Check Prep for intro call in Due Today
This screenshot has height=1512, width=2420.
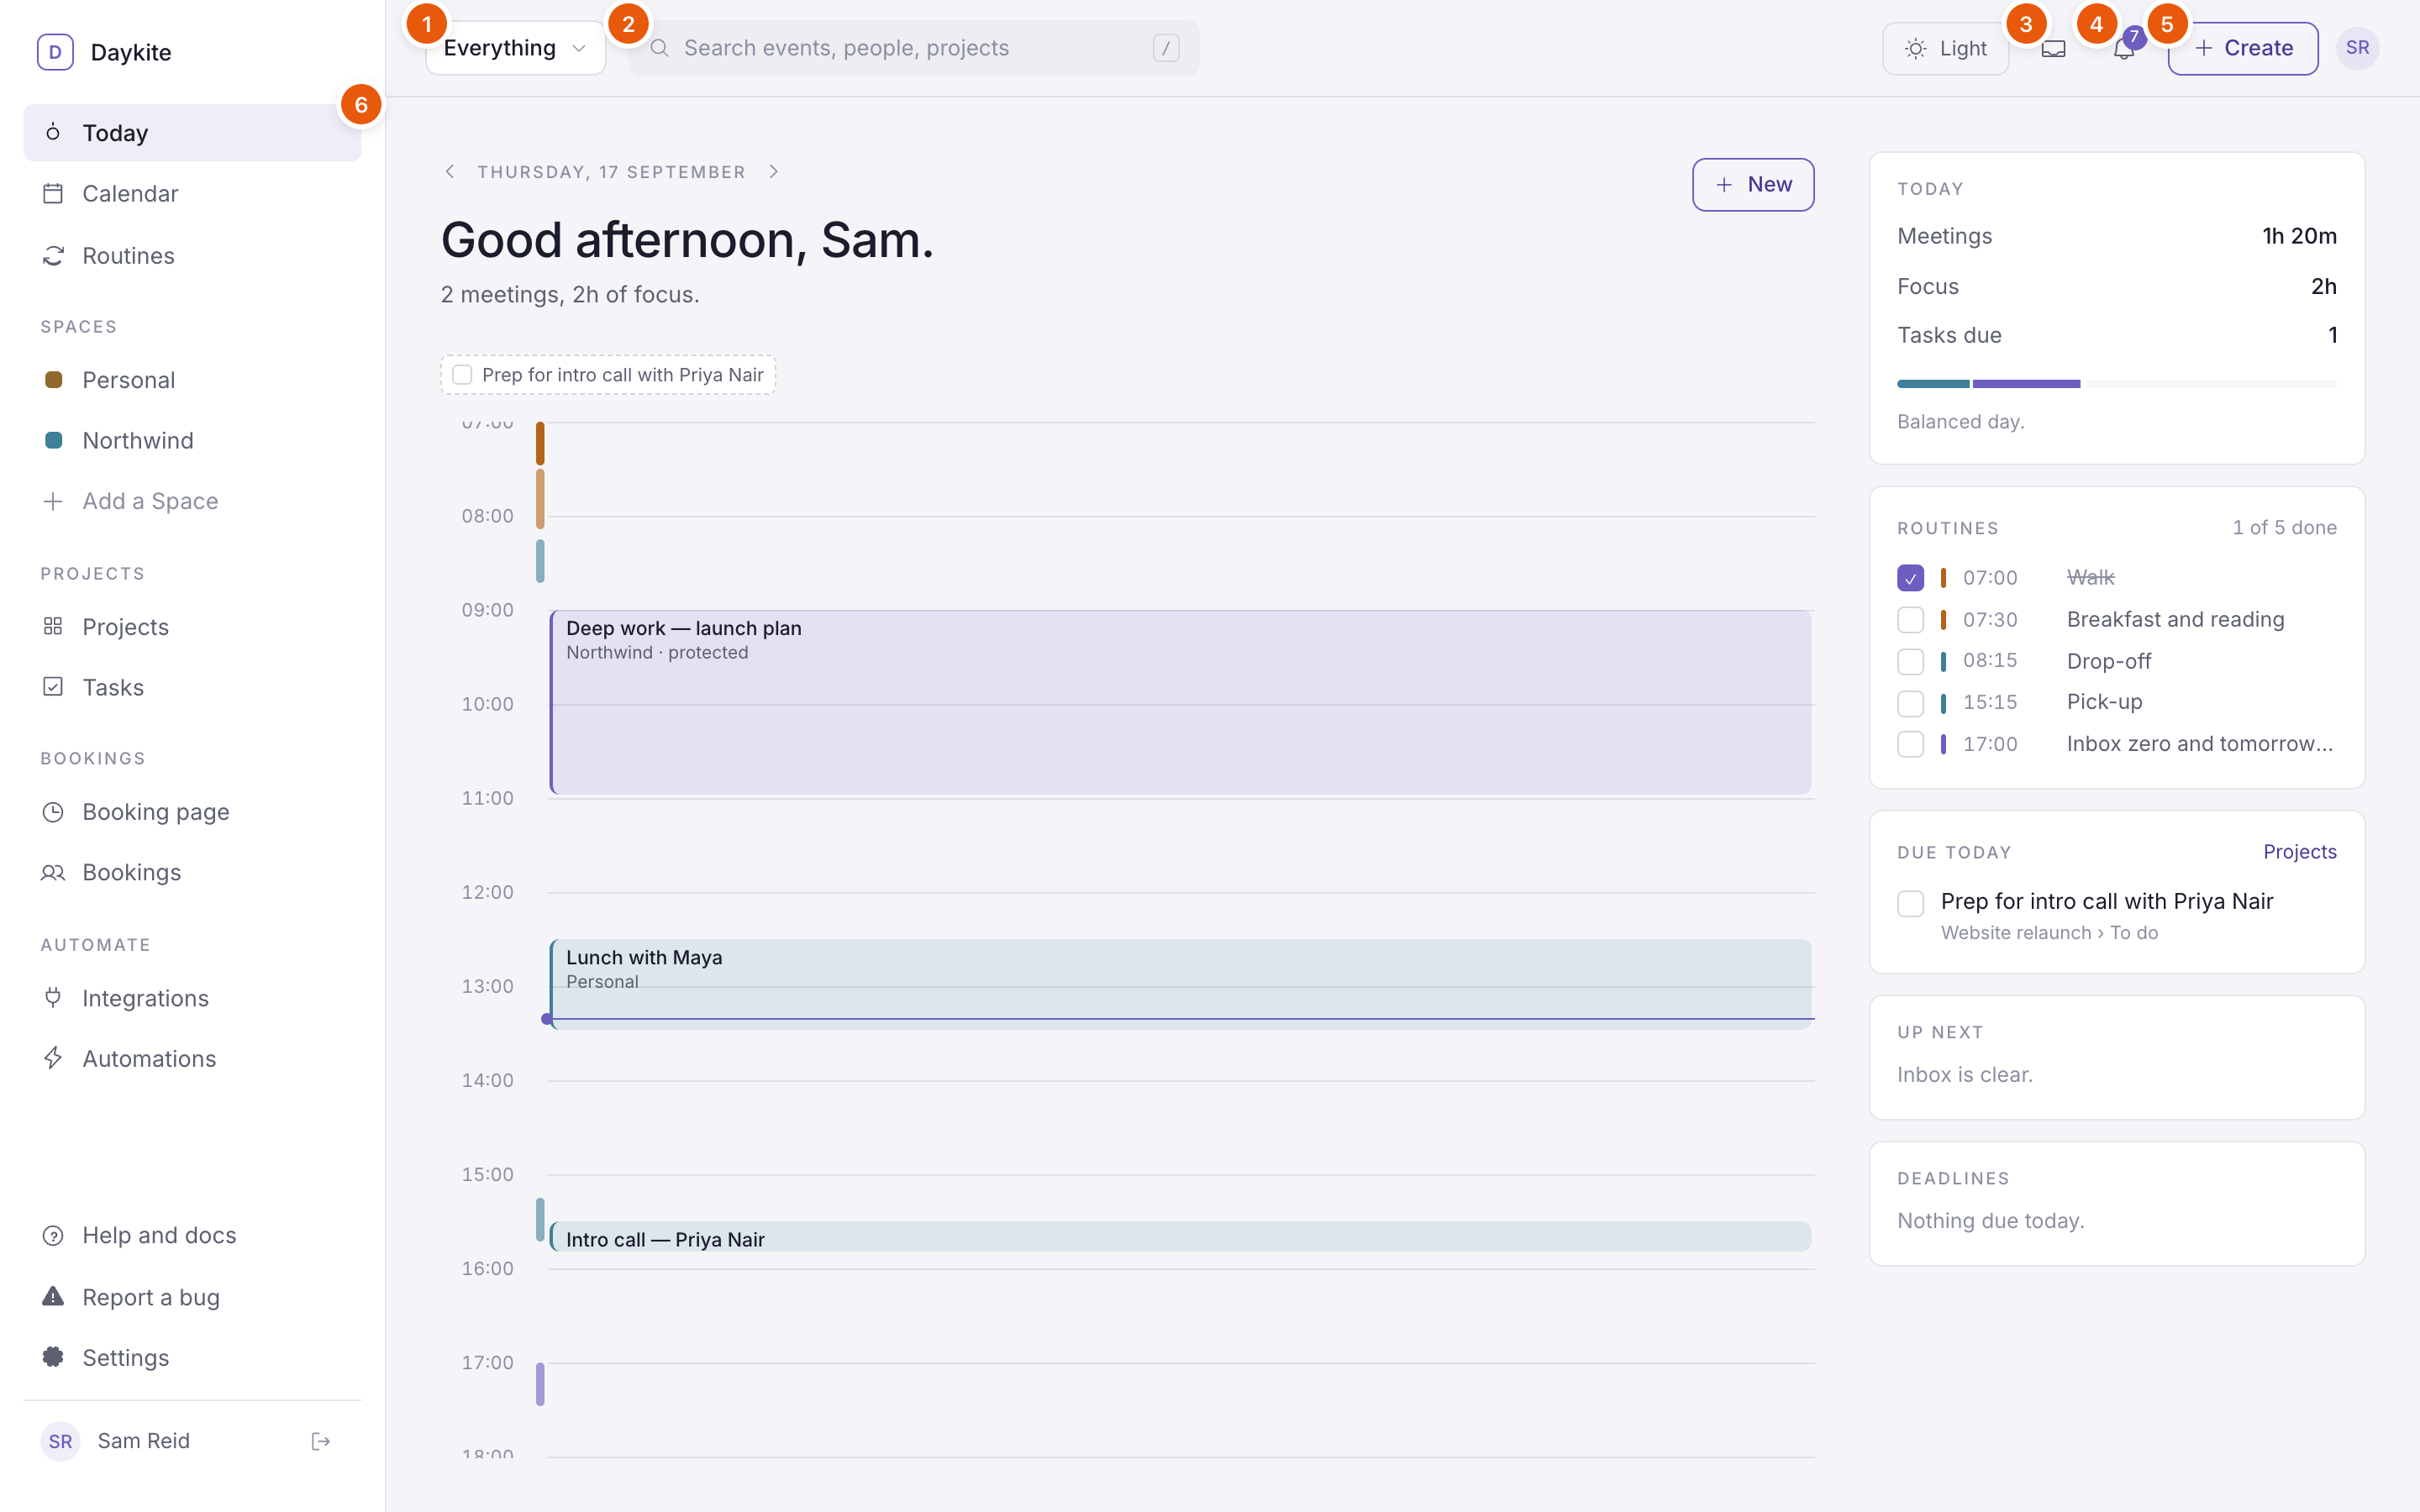click(x=1910, y=903)
